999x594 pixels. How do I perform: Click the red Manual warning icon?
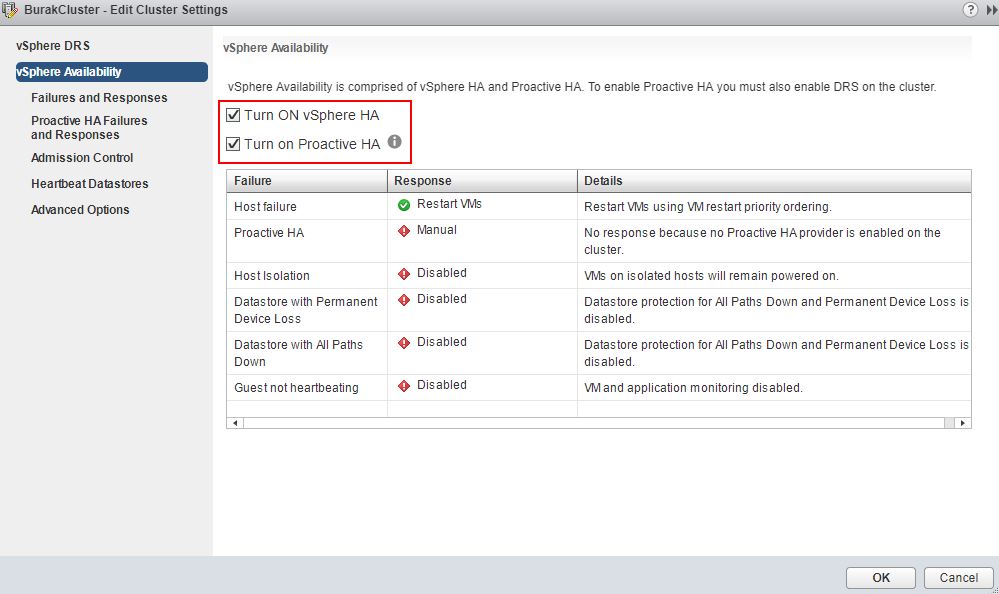tap(403, 231)
